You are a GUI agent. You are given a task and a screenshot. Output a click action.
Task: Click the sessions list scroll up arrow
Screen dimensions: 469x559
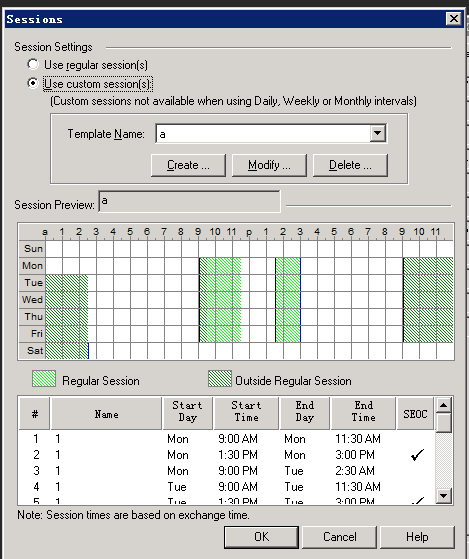(443, 405)
